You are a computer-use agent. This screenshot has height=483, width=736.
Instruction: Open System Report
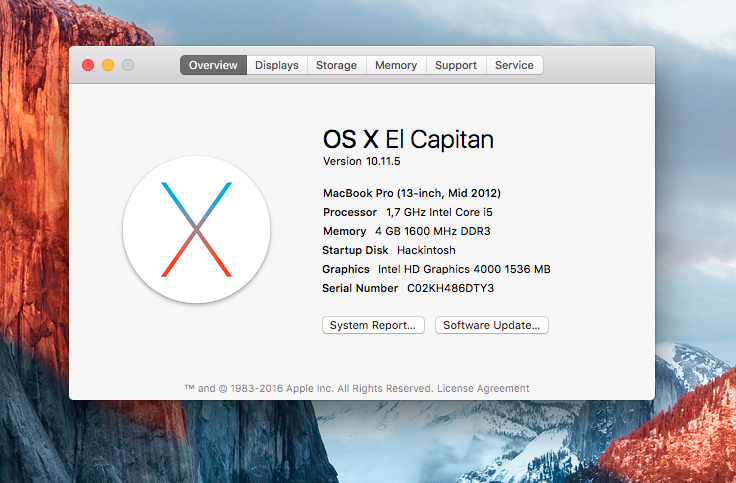[374, 325]
